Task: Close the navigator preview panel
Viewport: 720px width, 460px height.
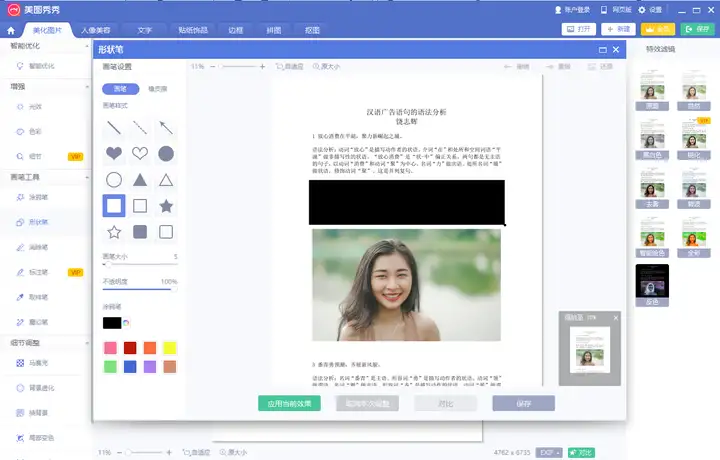Action: 616,318
